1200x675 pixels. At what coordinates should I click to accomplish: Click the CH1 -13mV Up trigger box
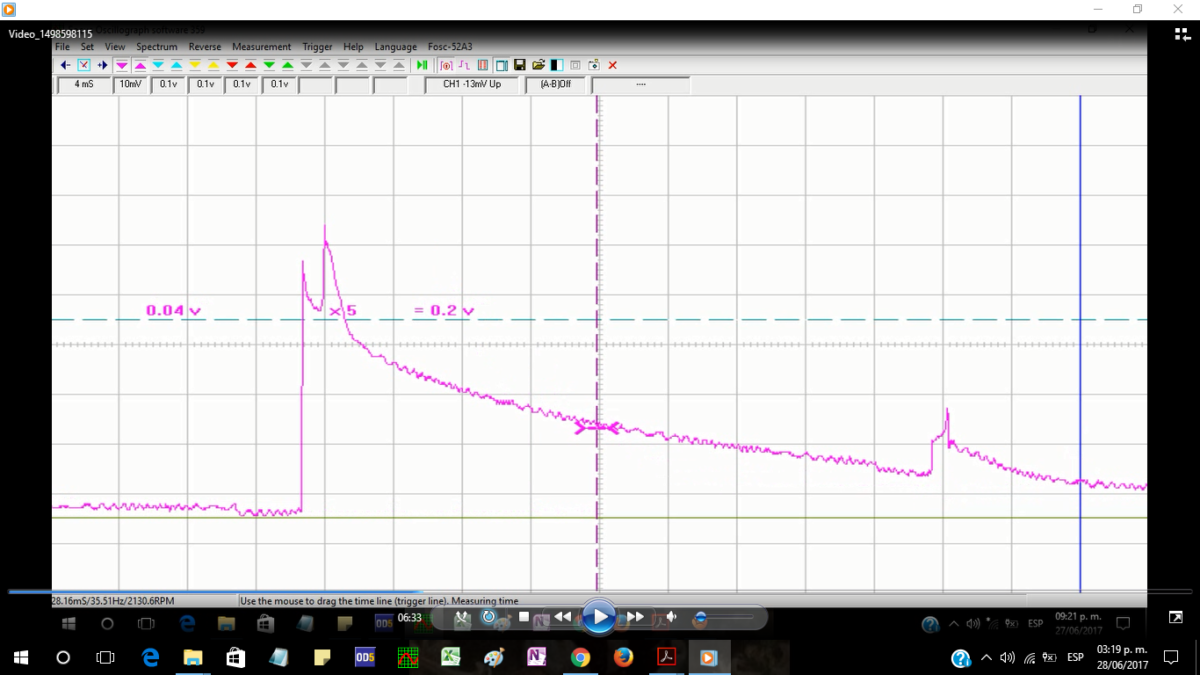(472, 85)
